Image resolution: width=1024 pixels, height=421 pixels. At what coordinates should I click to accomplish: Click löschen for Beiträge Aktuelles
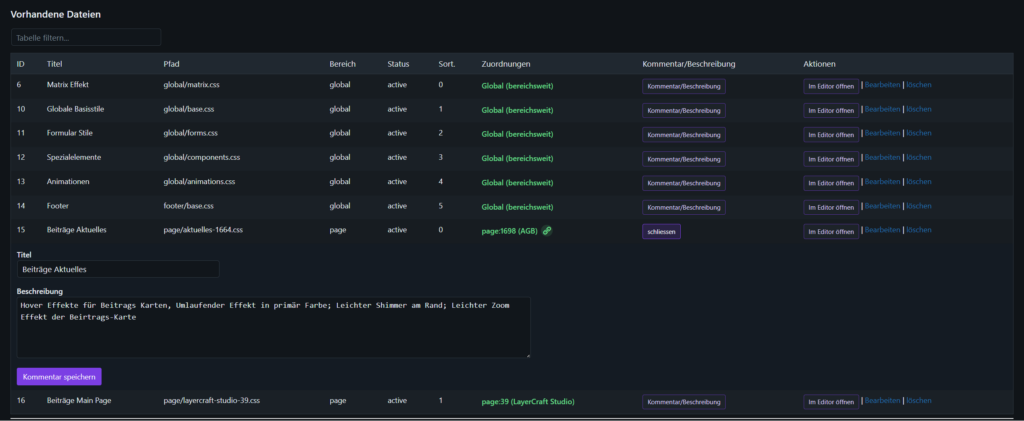(919, 230)
